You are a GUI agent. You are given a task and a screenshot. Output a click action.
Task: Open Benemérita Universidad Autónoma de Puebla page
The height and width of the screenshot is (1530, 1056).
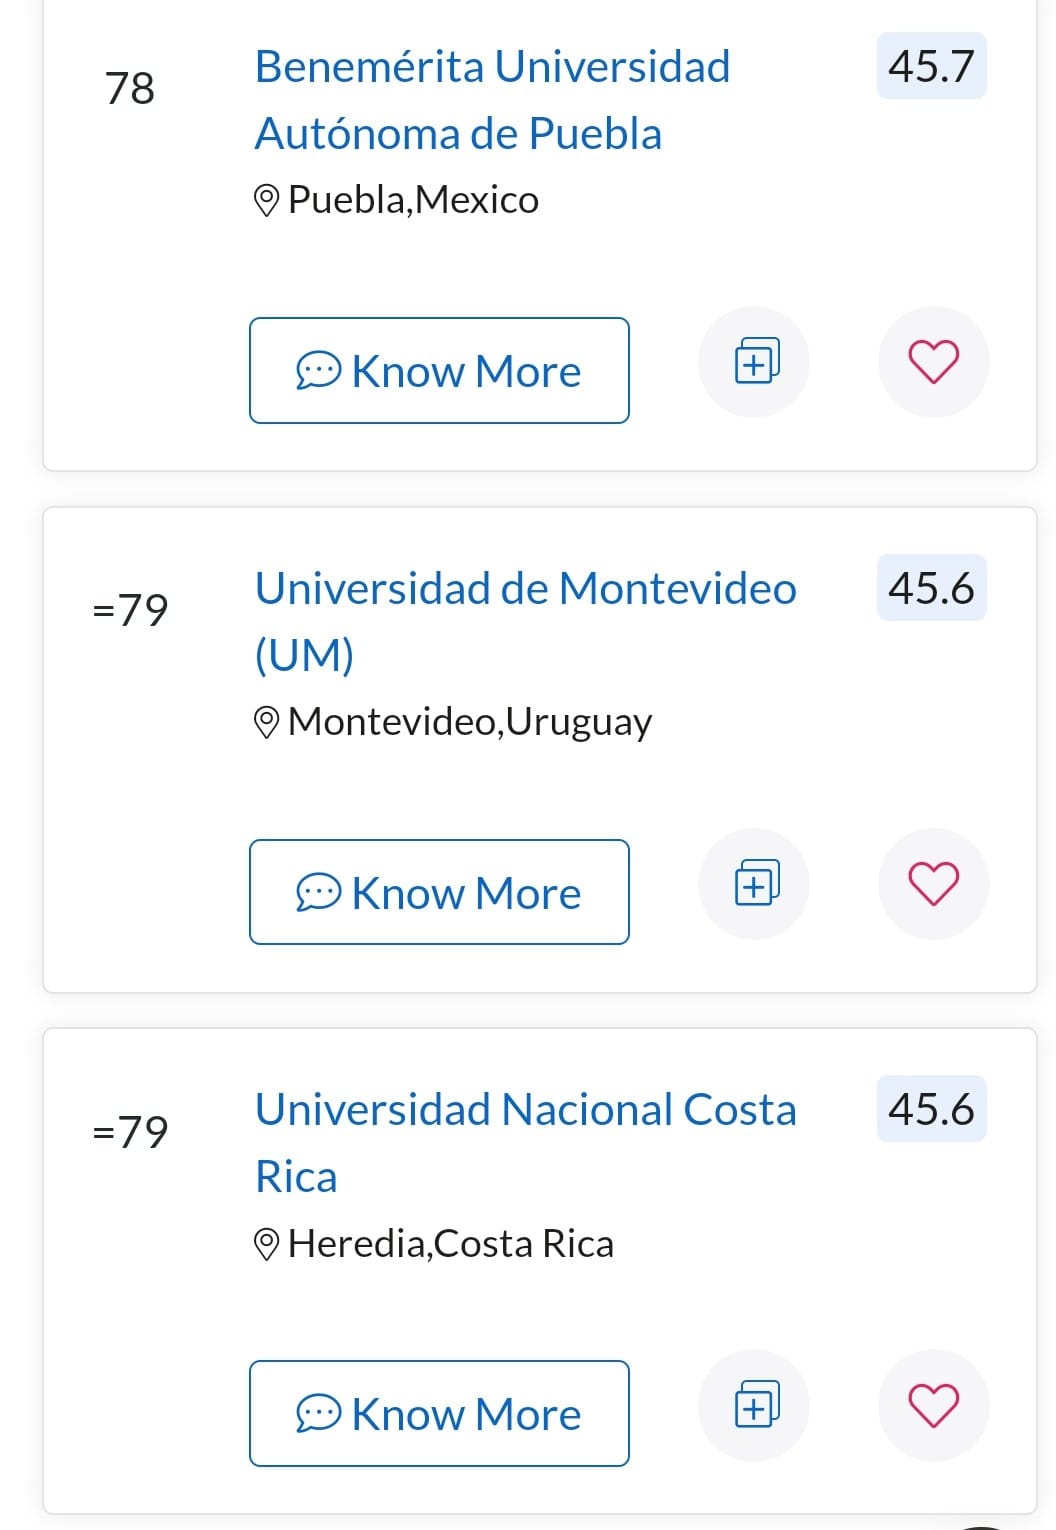[x=492, y=100]
